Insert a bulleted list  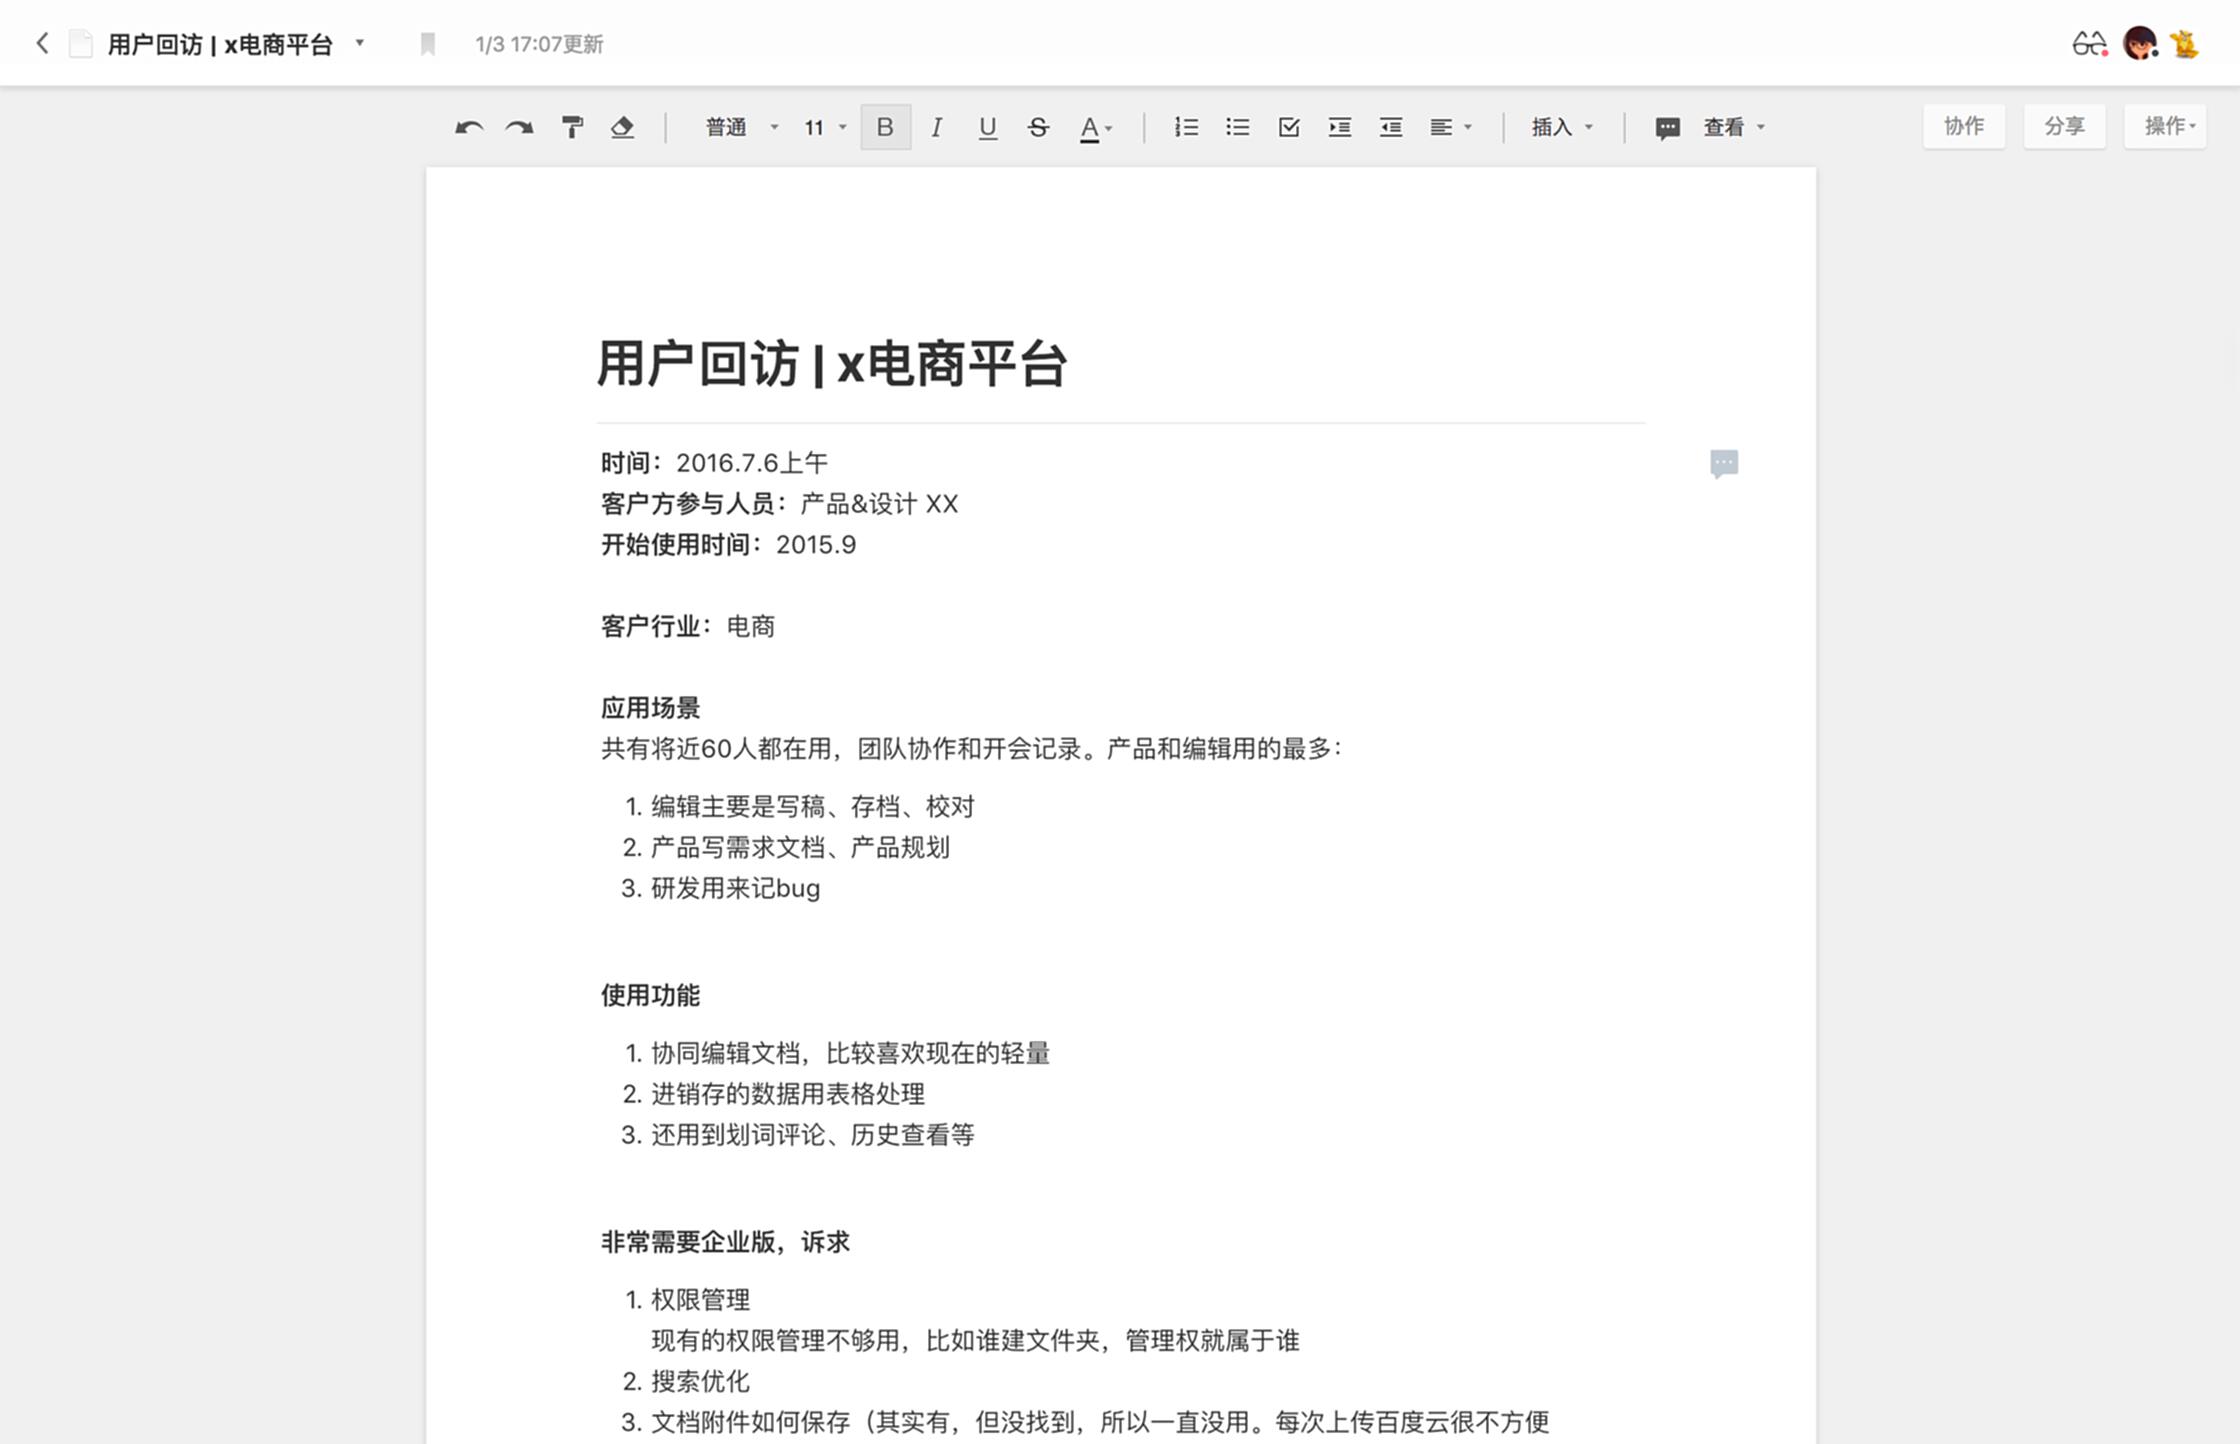tap(1237, 127)
